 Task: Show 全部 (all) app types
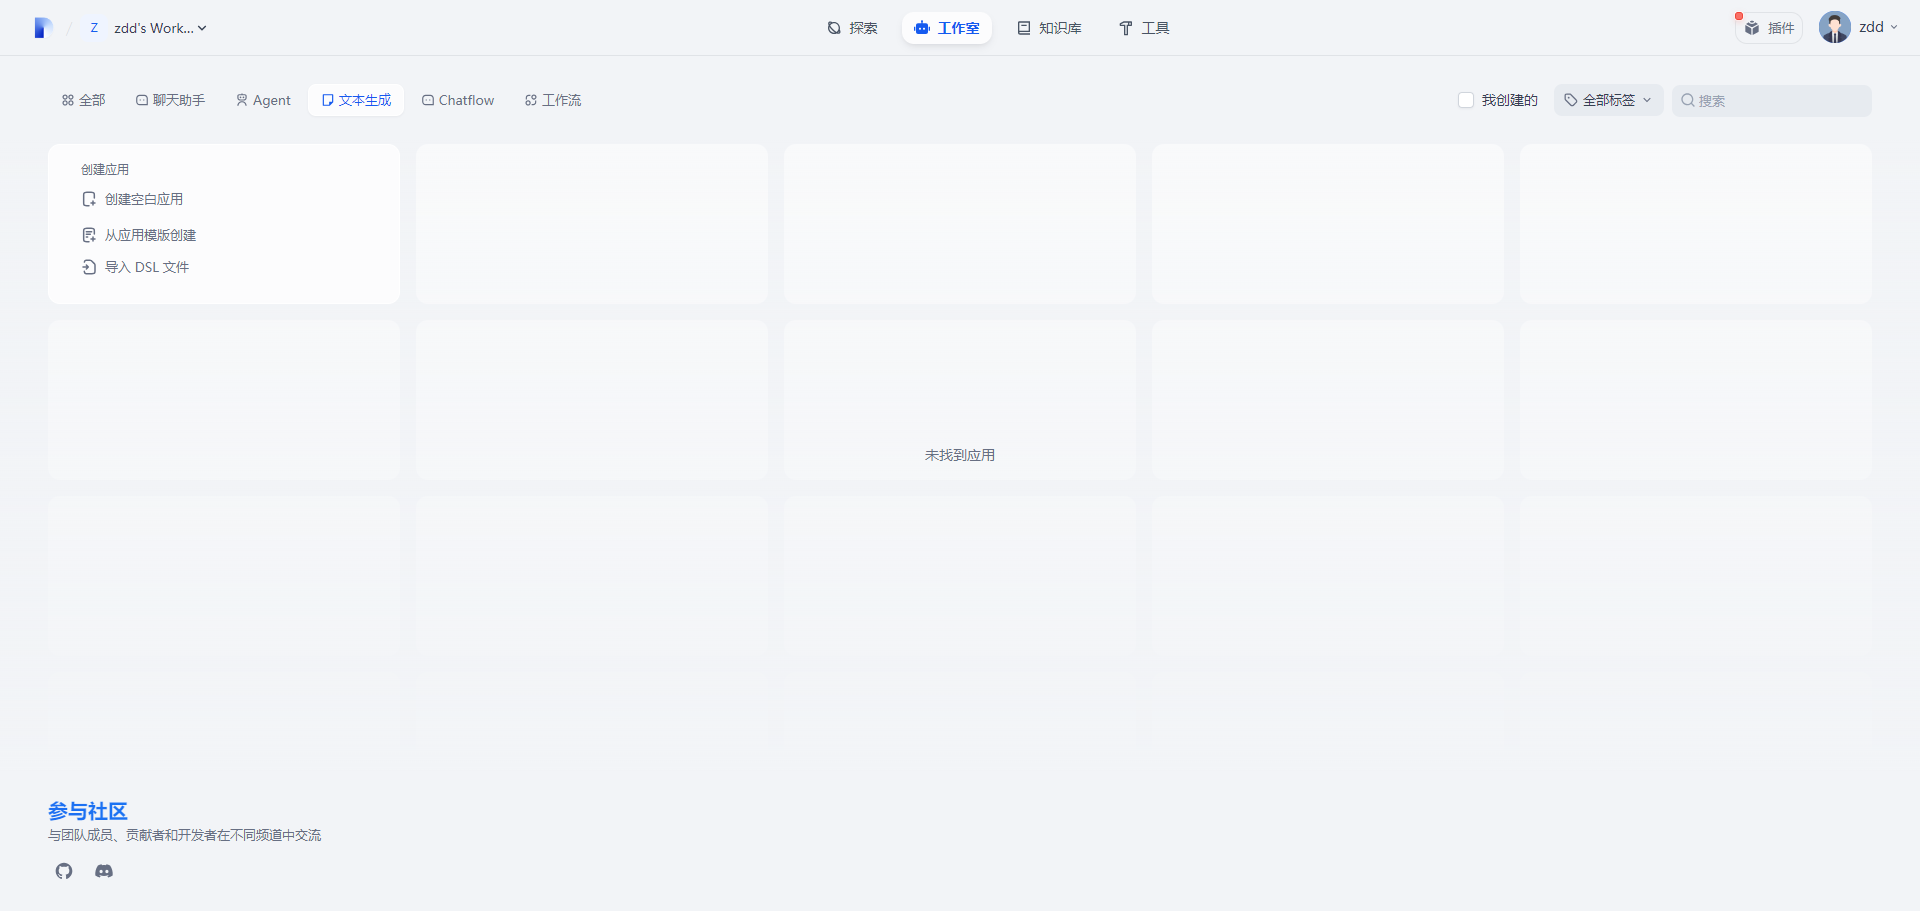84,100
